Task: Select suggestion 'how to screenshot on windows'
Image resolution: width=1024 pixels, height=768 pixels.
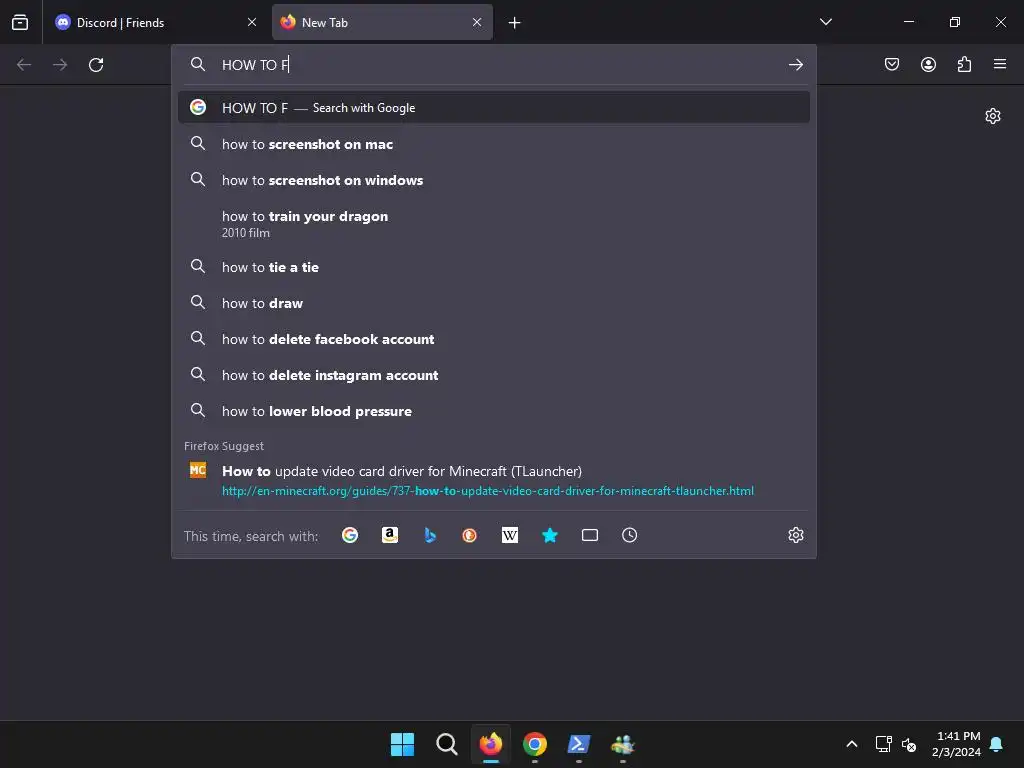Action: (x=494, y=180)
